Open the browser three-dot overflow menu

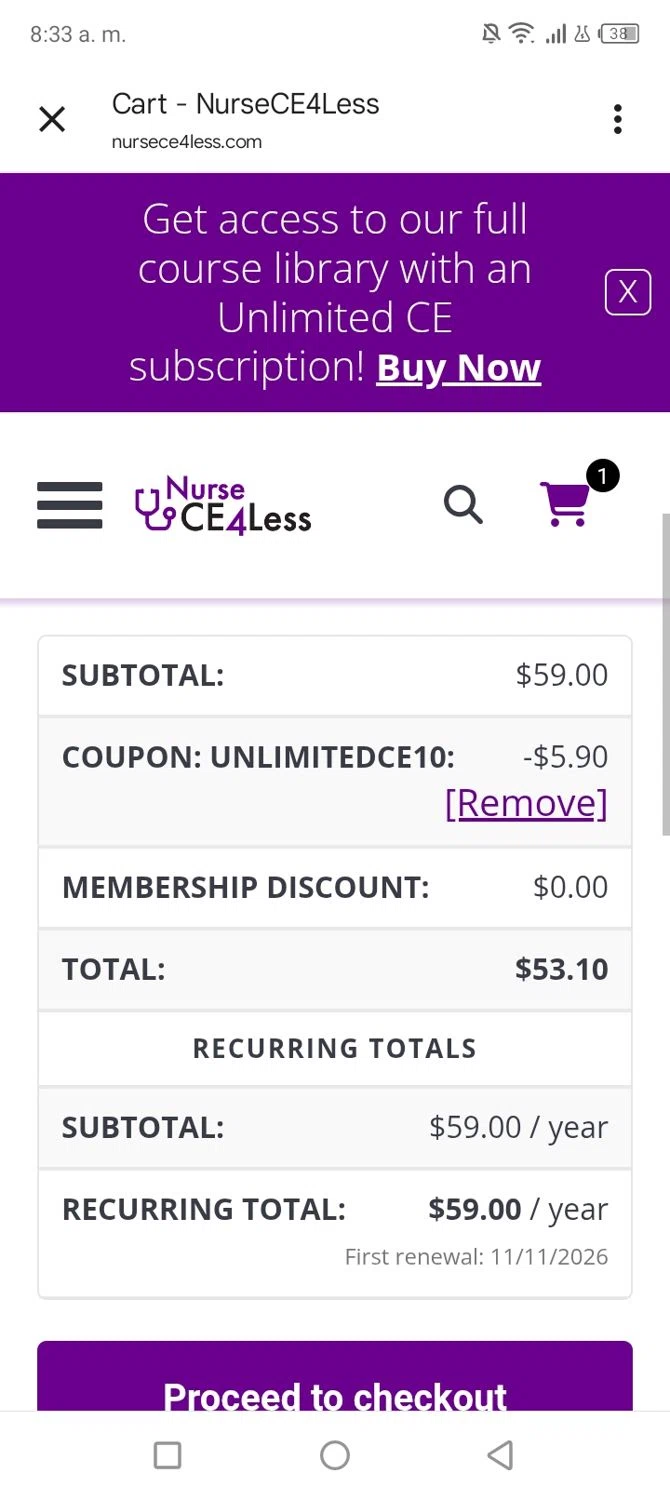pyautogui.click(x=618, y=120)
